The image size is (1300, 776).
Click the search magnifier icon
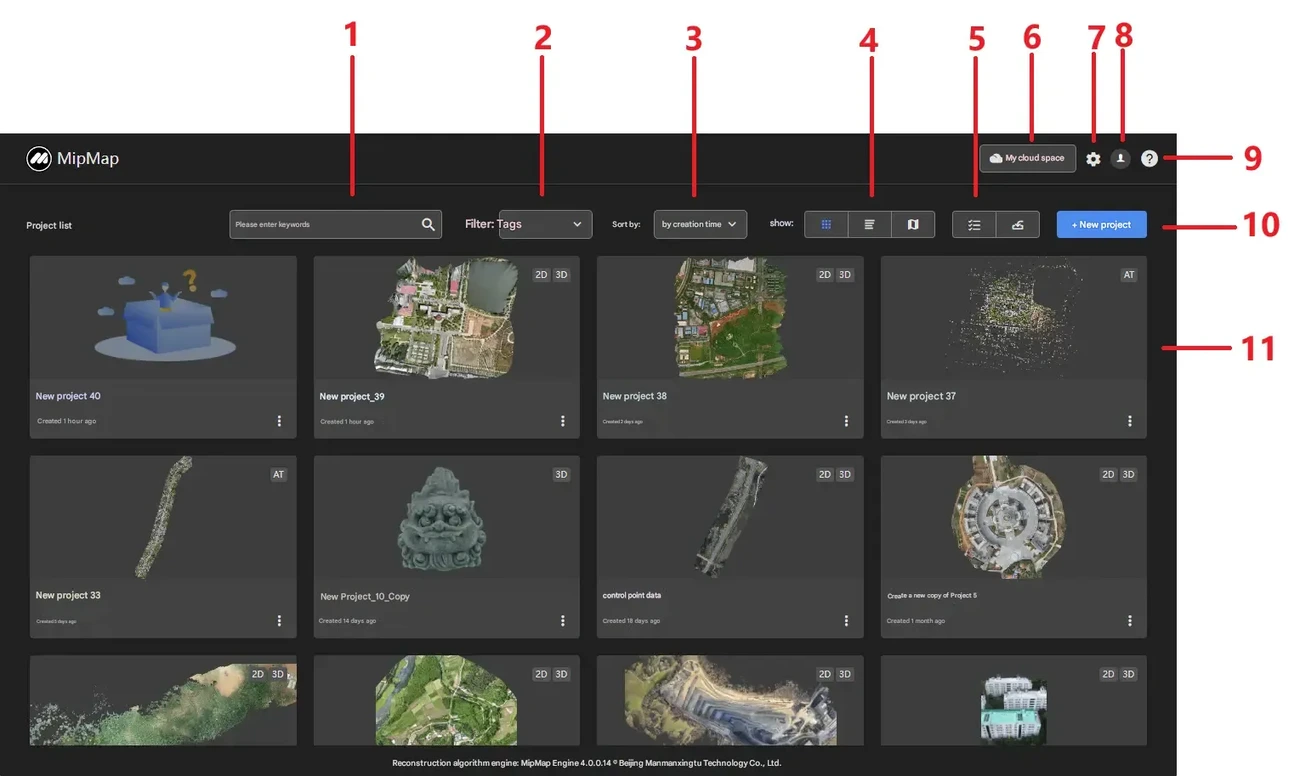[428, 224]
